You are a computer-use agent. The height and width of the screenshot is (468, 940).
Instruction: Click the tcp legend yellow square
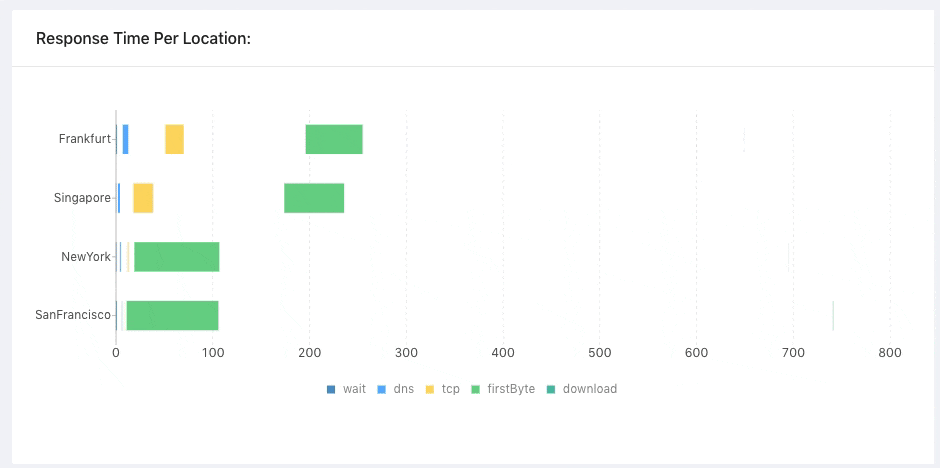(x=429, y=389)
